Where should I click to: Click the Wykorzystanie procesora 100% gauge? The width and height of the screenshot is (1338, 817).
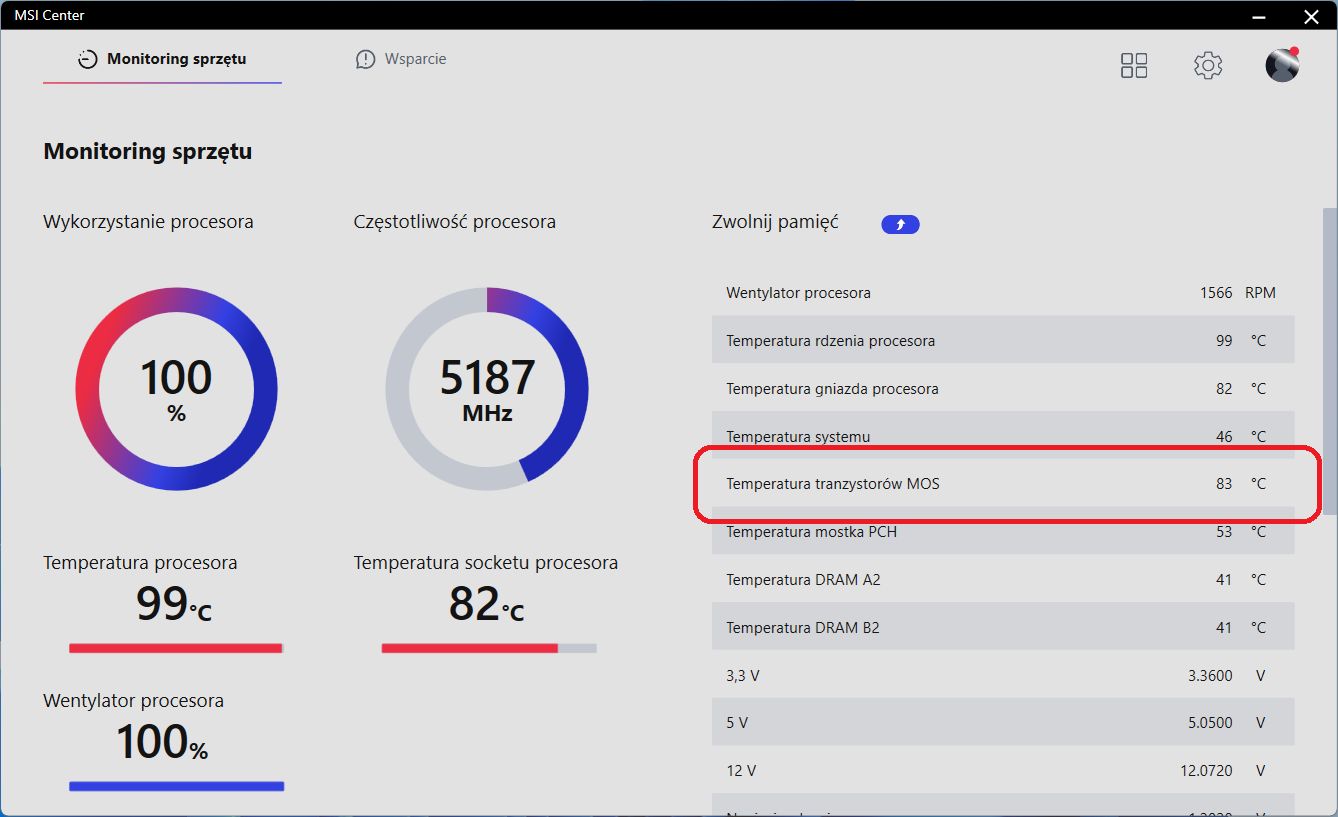click(x=176, y=389)
